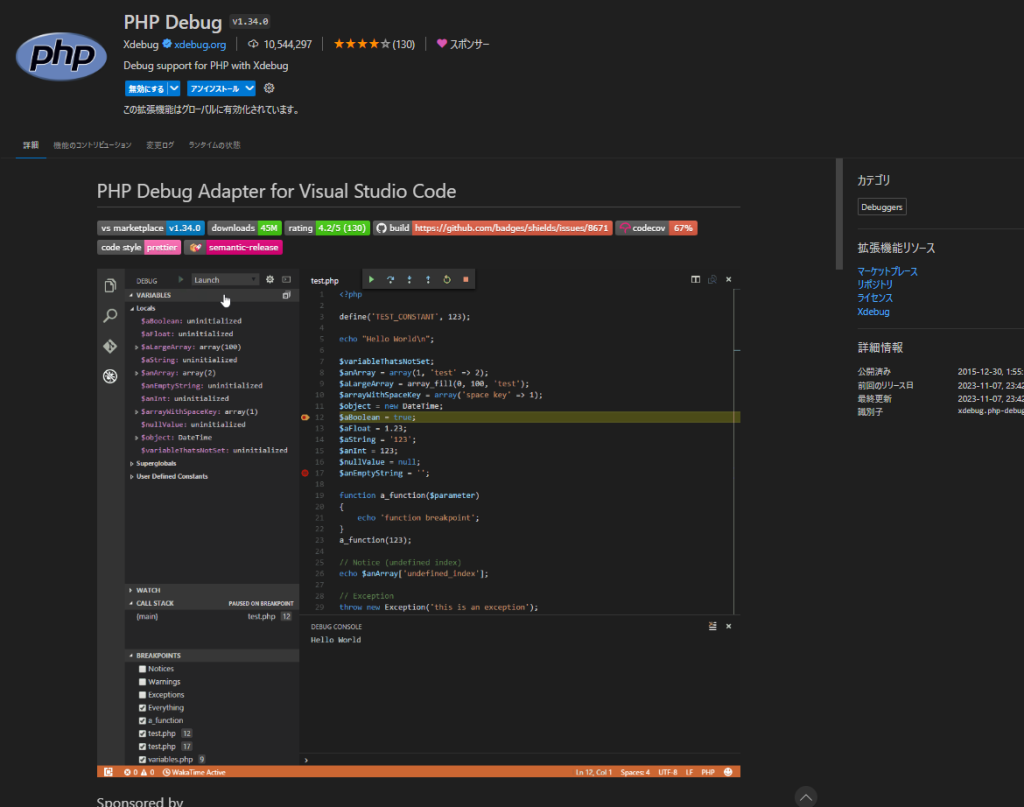This screenshot has width=1024, height=807.
Task: Collapse the Locals tree node
Action: pyautogui.click(x=133, y=308)
